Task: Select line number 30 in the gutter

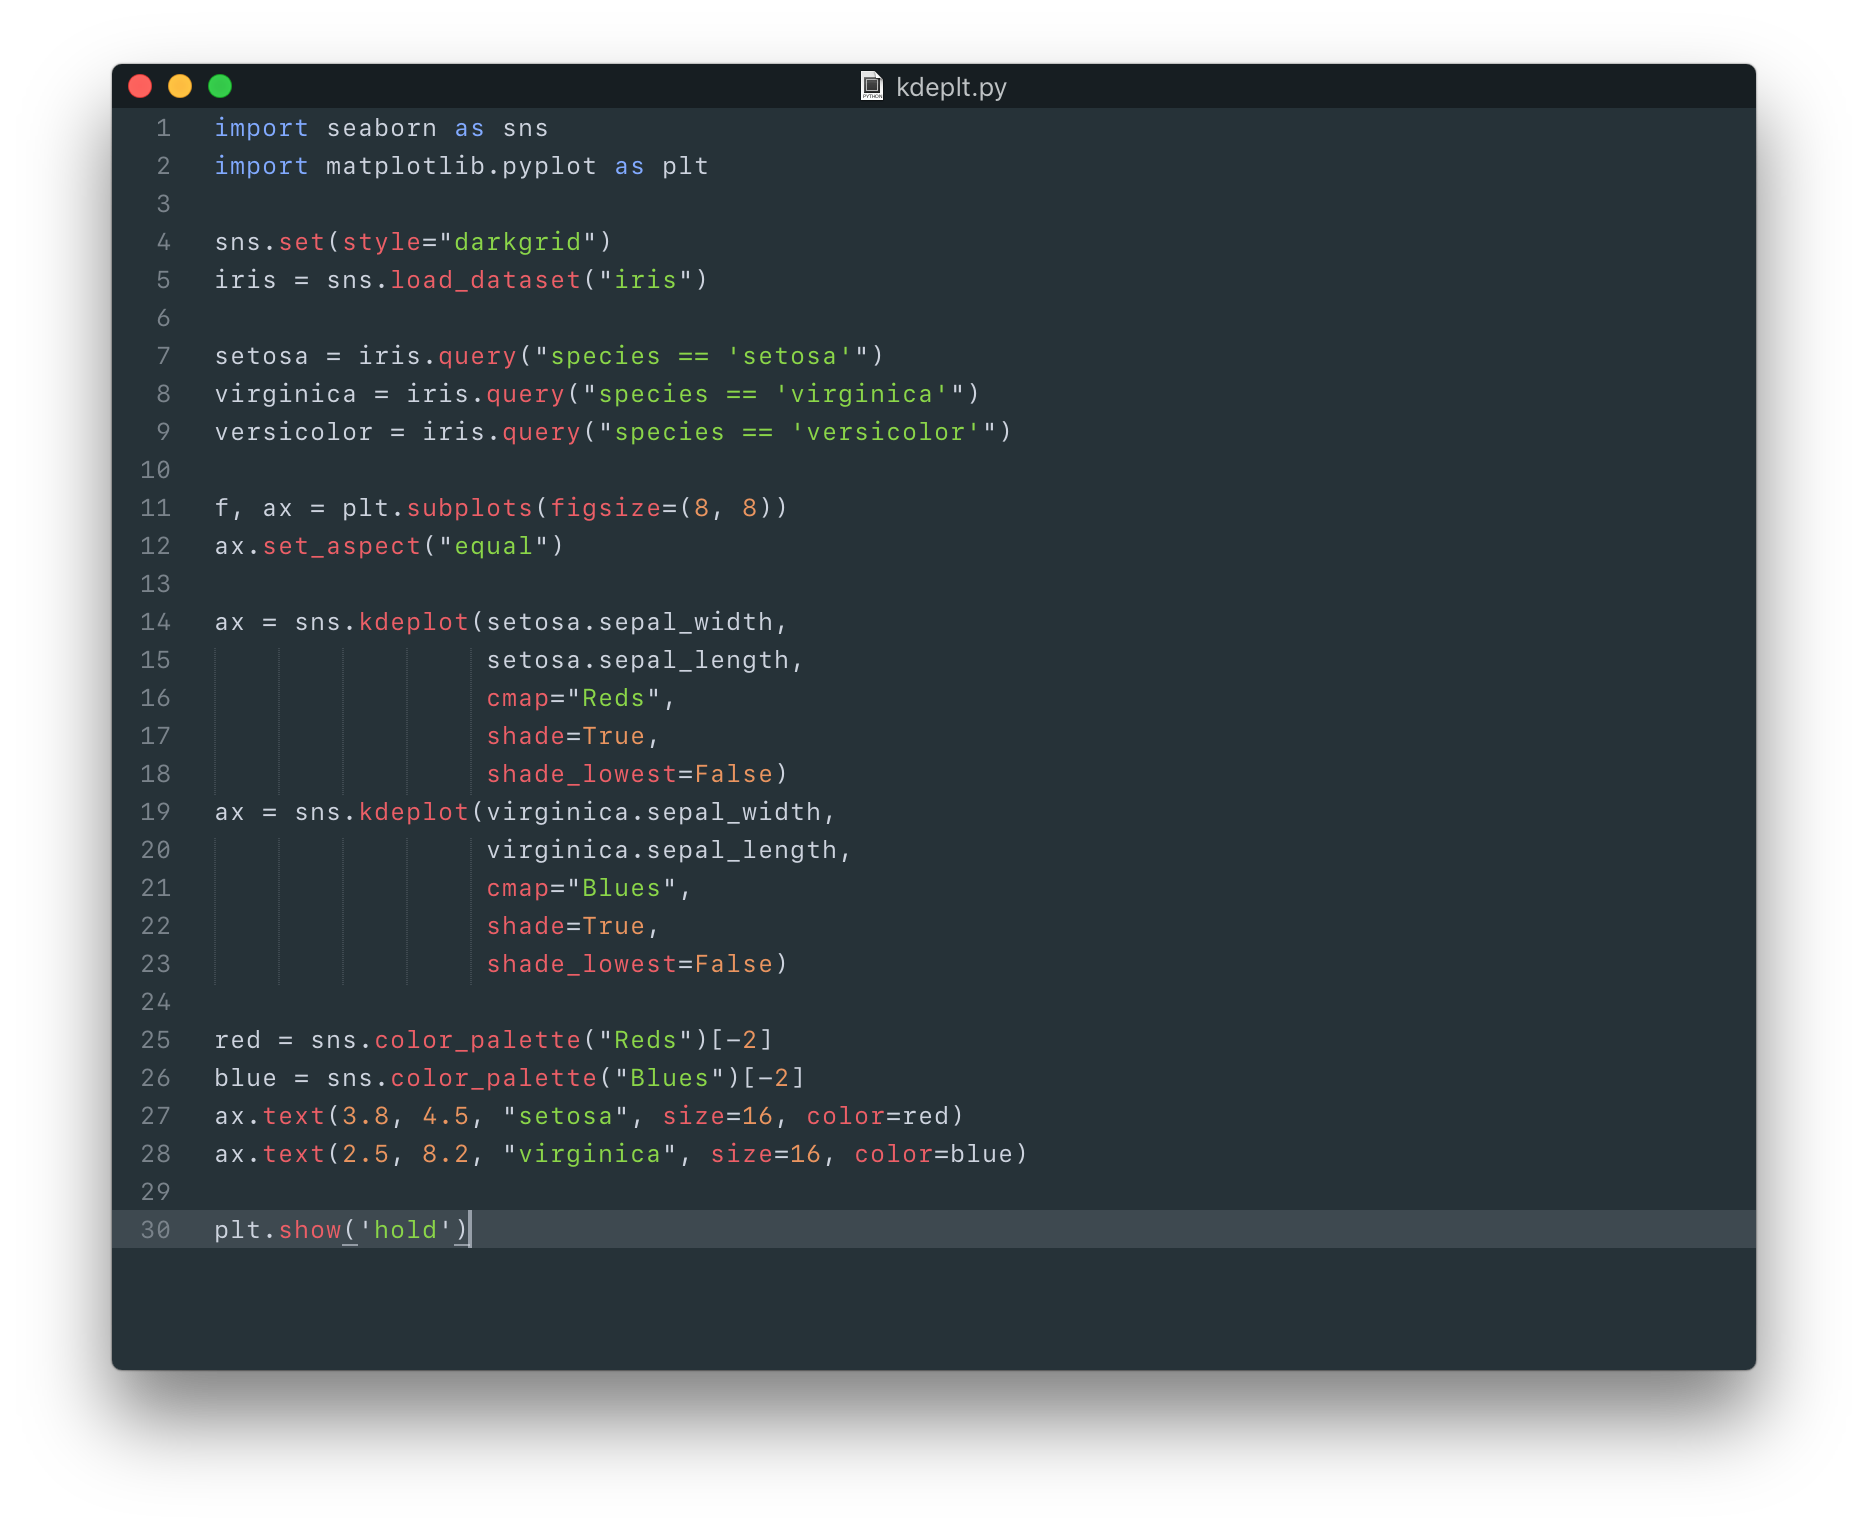Action: 155,1230
